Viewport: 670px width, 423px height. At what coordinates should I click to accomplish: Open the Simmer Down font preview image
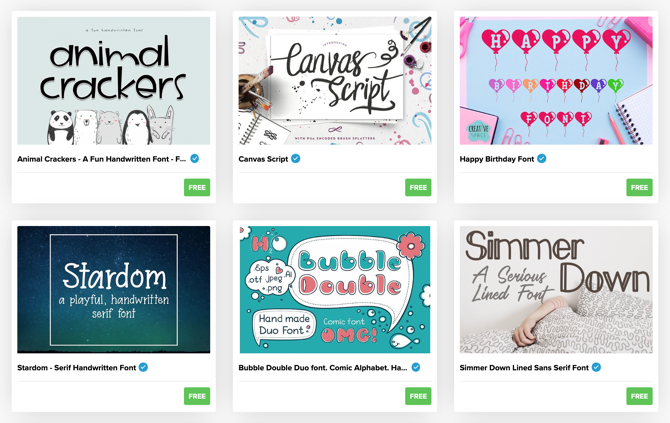point(556,289)
